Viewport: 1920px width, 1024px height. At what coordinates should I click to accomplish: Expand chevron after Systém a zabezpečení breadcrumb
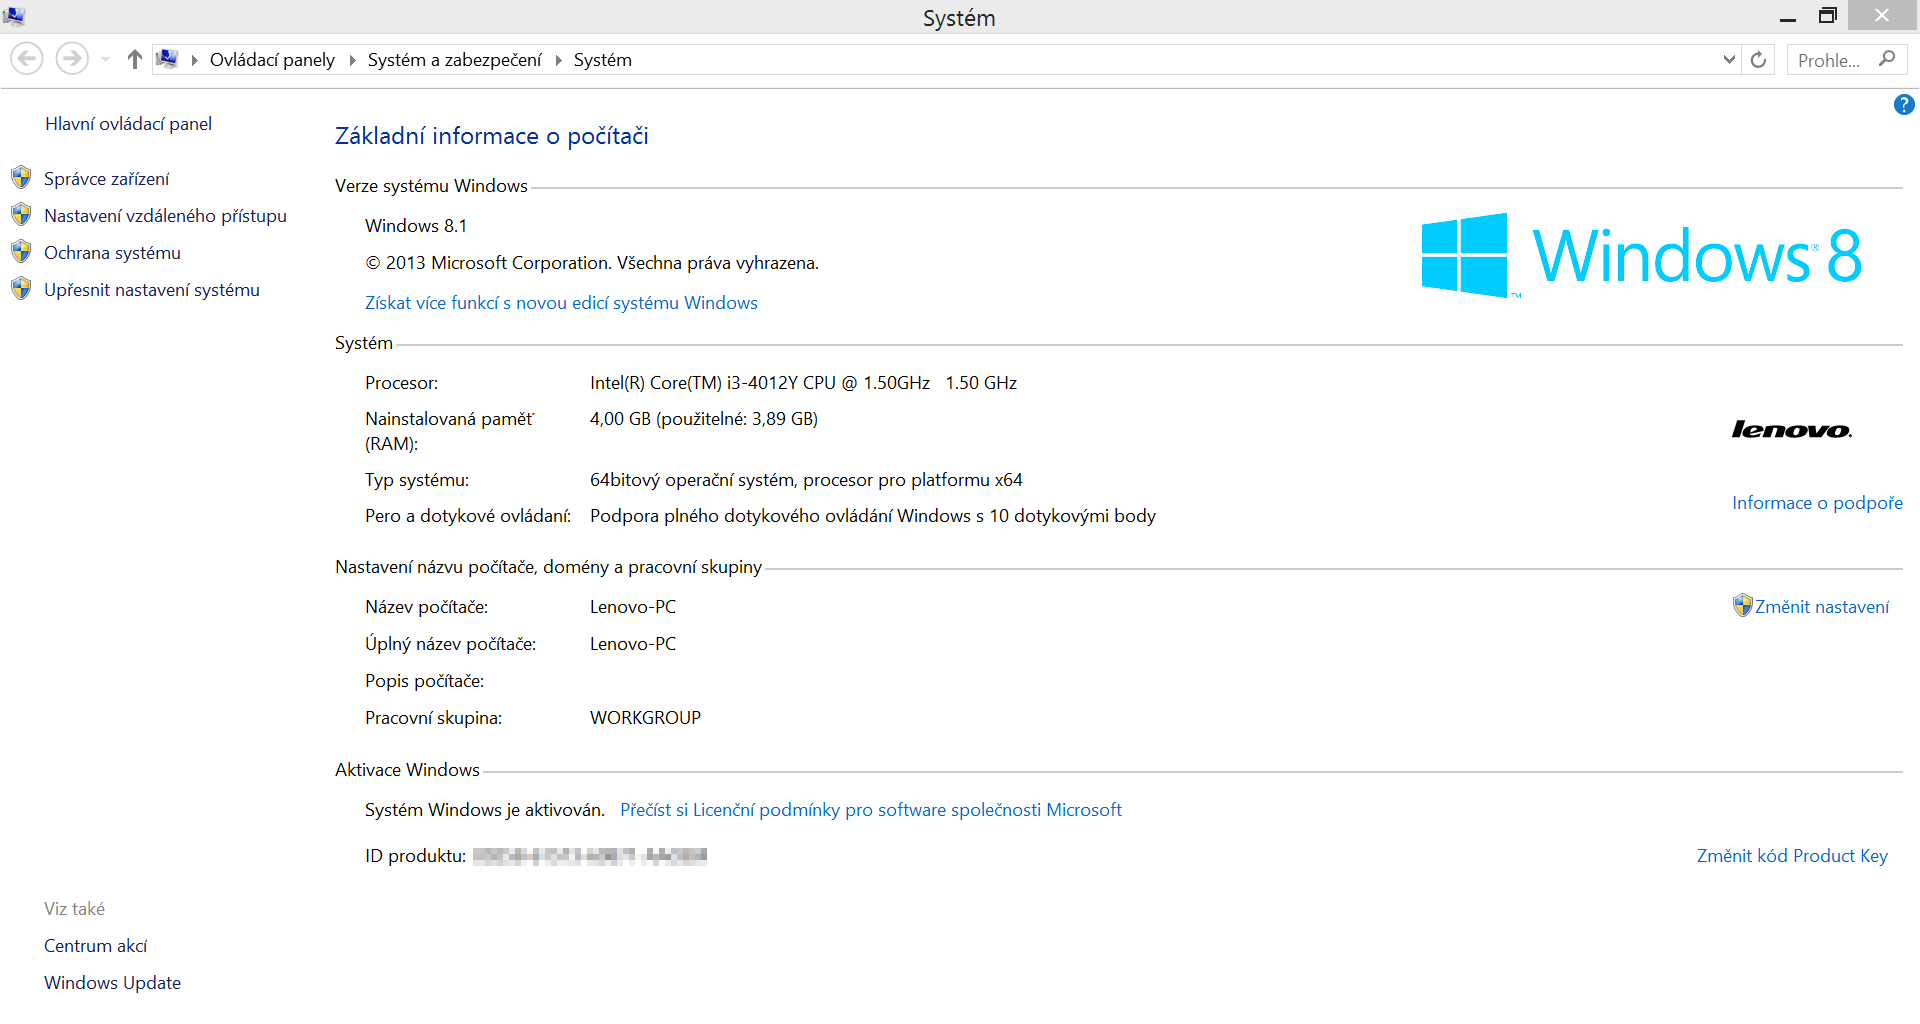[x=558, y=60]
